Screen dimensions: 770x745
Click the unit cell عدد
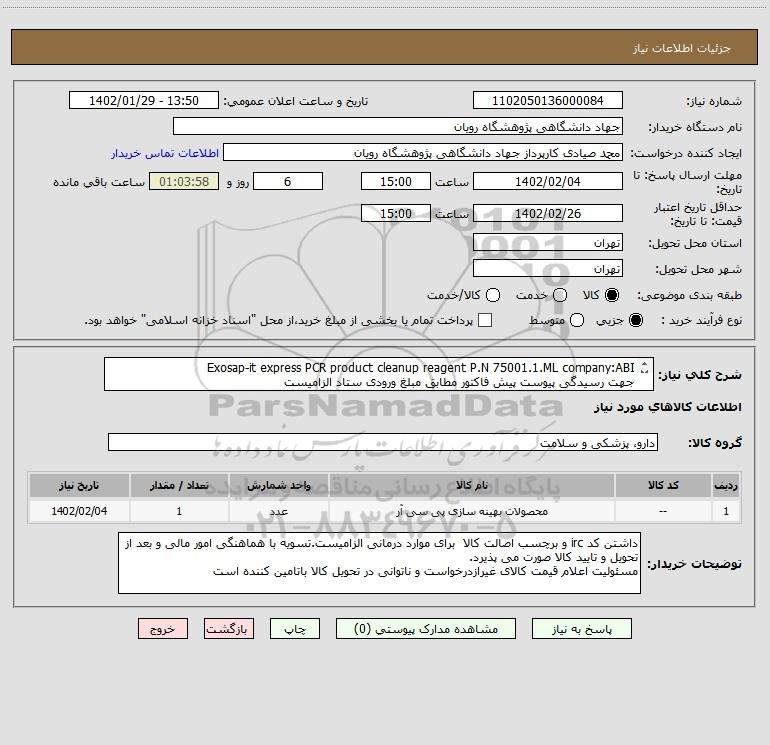pos(278,511)
